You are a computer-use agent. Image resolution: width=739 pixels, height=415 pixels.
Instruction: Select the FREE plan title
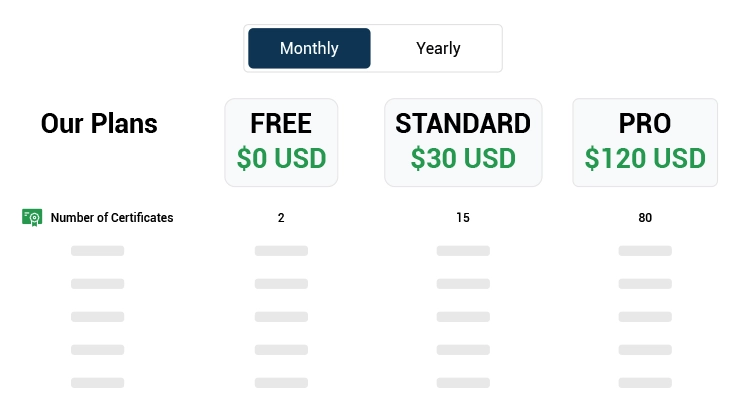[x=281, y=124]
